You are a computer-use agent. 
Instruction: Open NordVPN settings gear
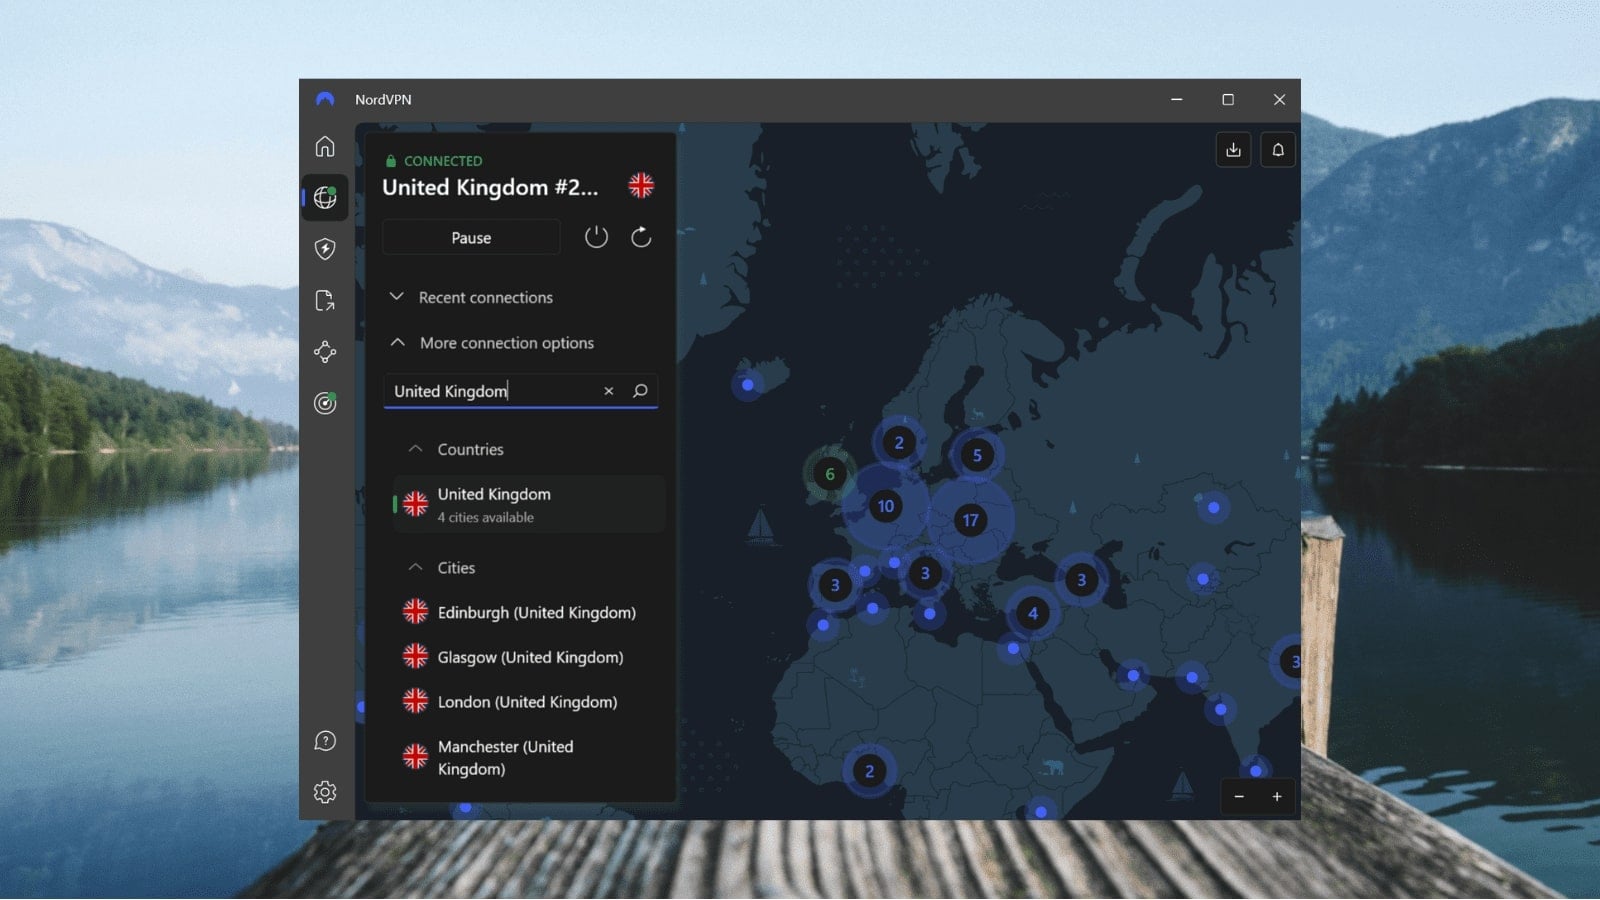(325, 791)
